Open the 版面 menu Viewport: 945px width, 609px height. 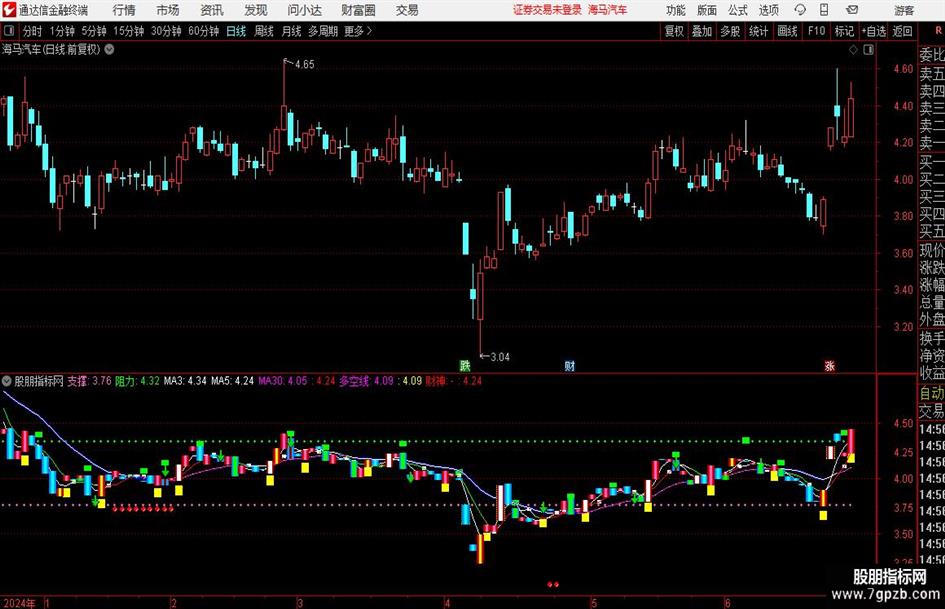click(x=707, y=10)
